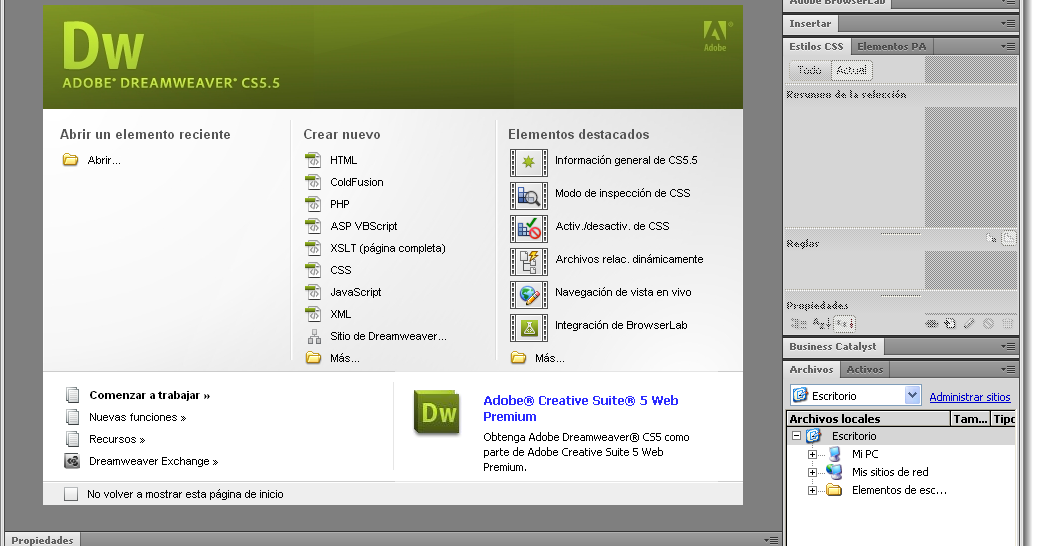Click the Administrar sitios link
Screen dimensions: 1039x546
coord(969,397)
